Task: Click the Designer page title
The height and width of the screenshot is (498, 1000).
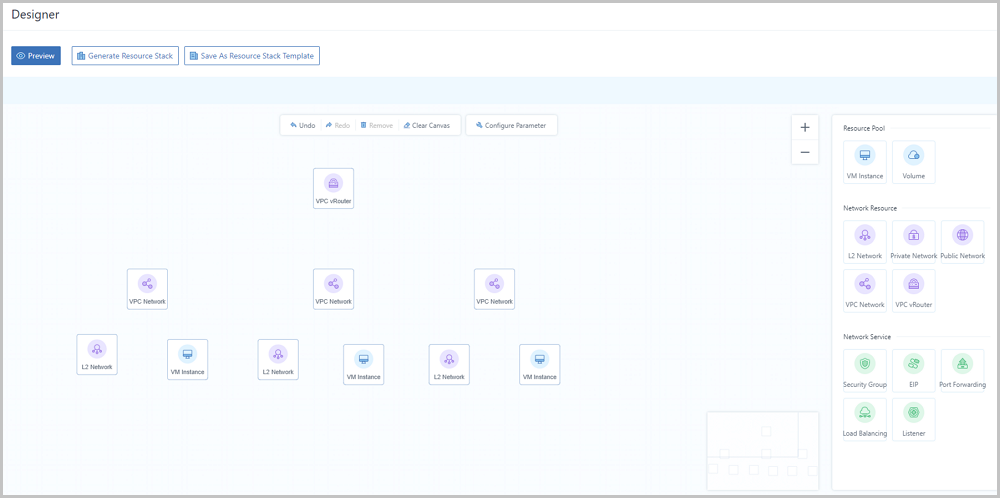Action: 35,15
